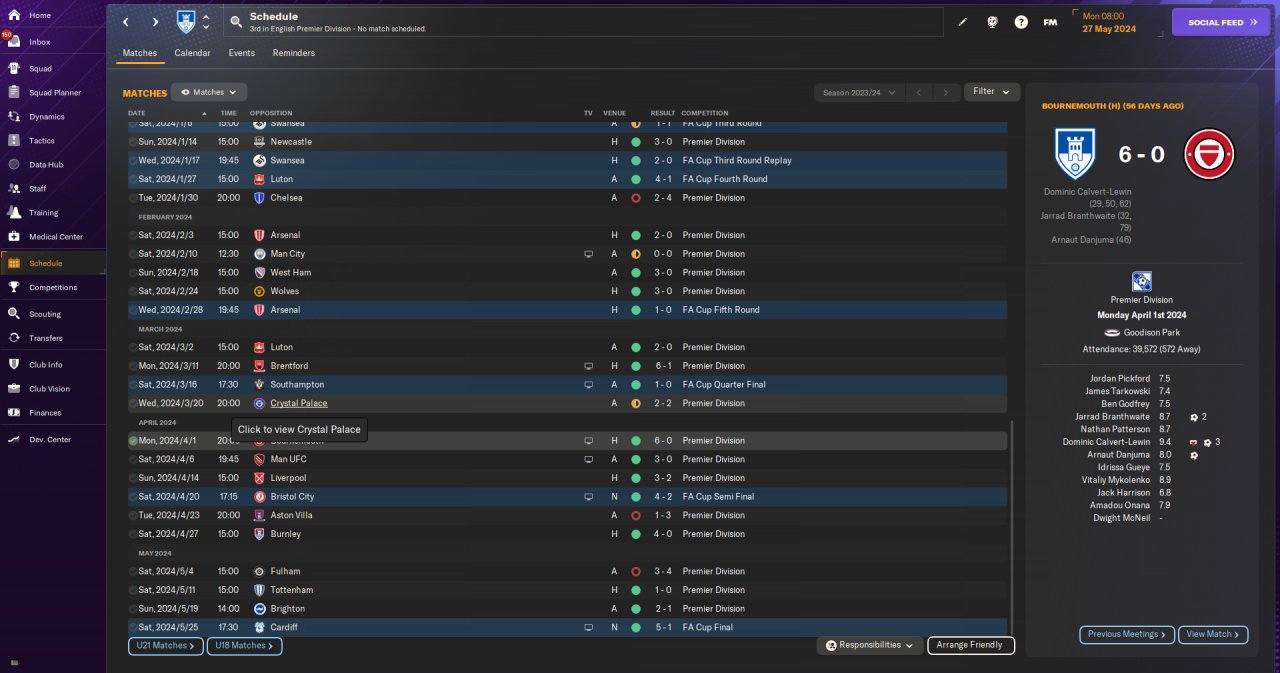The image size is (1280, 673).
Task: Open Club Vision
Action: 49,389
